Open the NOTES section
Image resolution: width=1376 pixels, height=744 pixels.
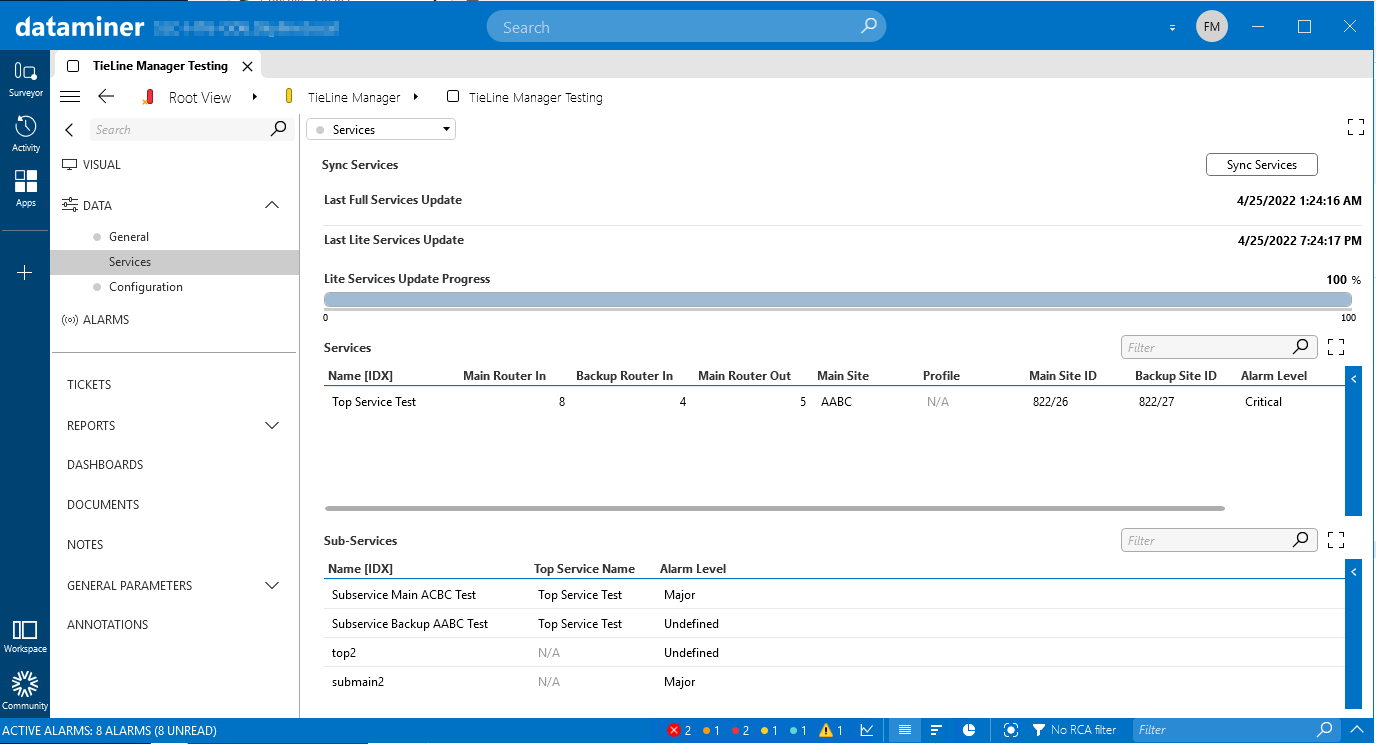tap(85, 545)
